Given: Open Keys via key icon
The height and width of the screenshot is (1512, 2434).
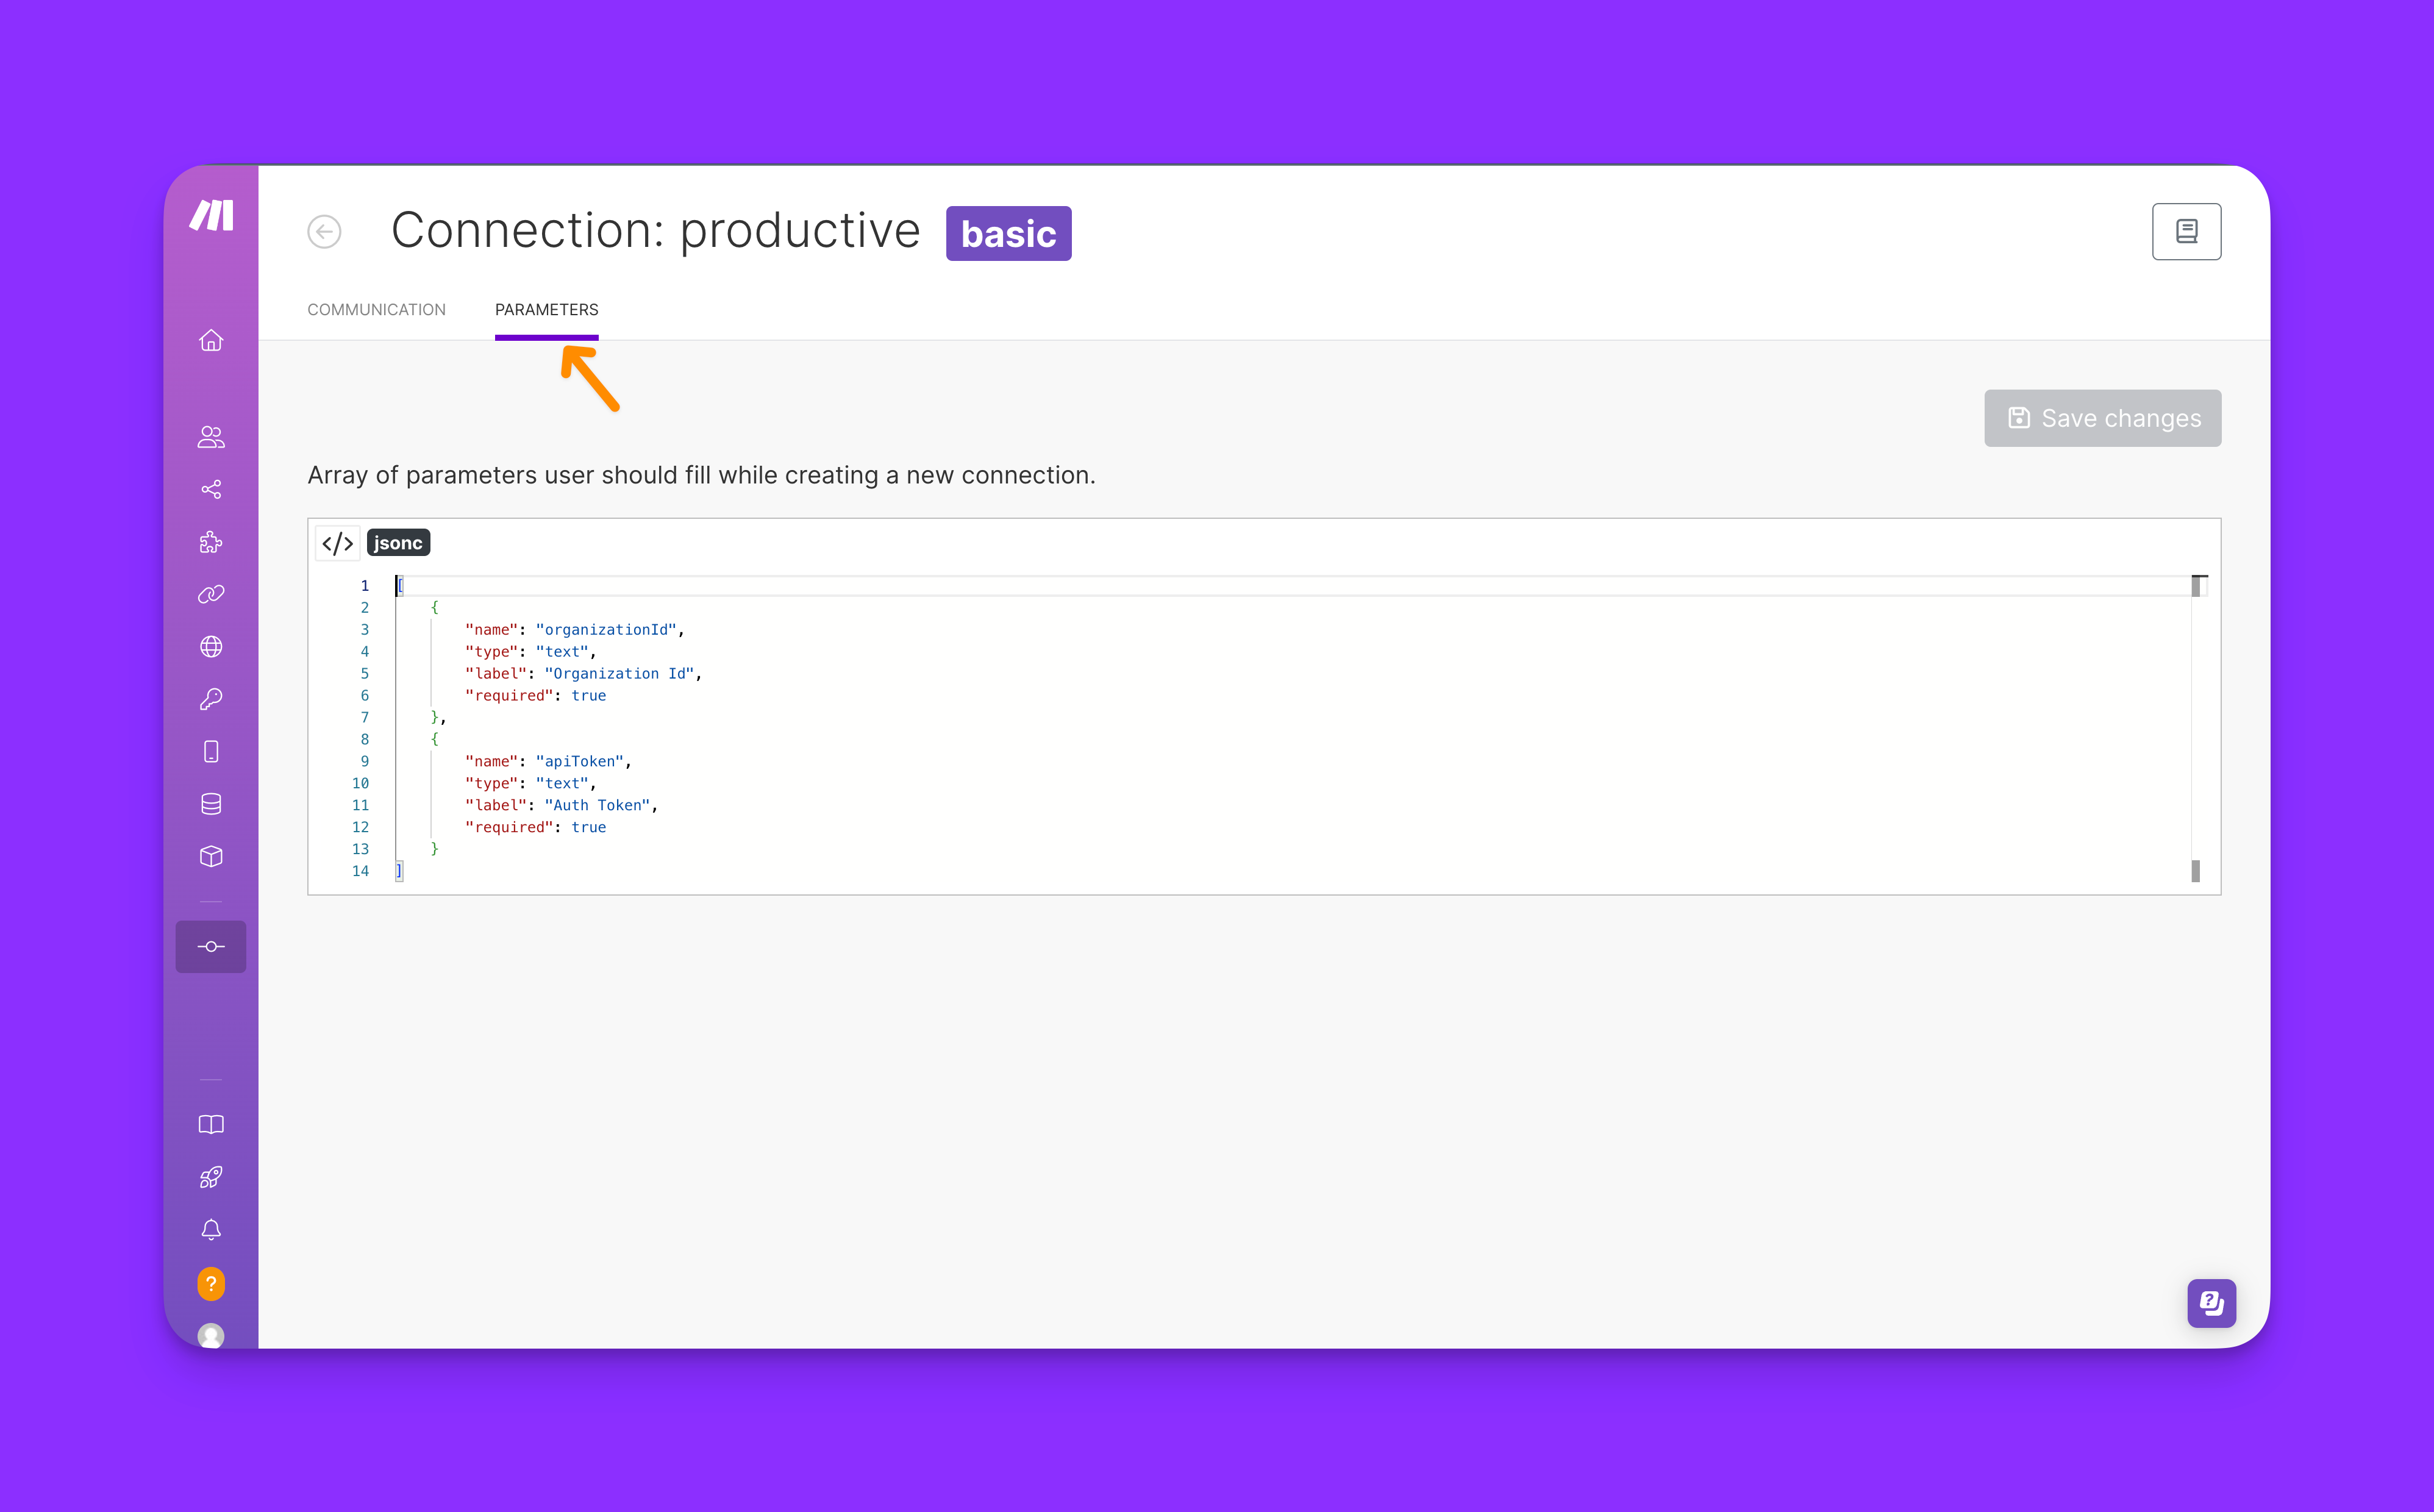Looking at the screenshot, I should 211,699.
